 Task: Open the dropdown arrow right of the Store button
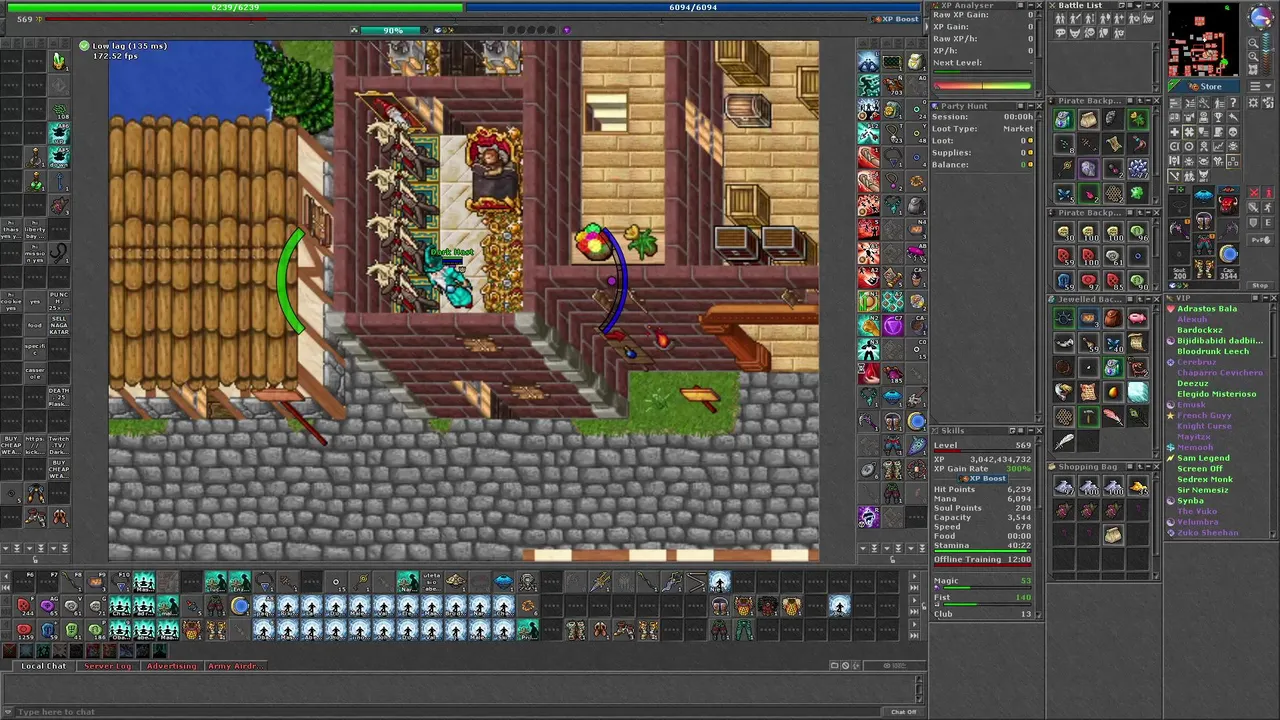(1268, 86)
